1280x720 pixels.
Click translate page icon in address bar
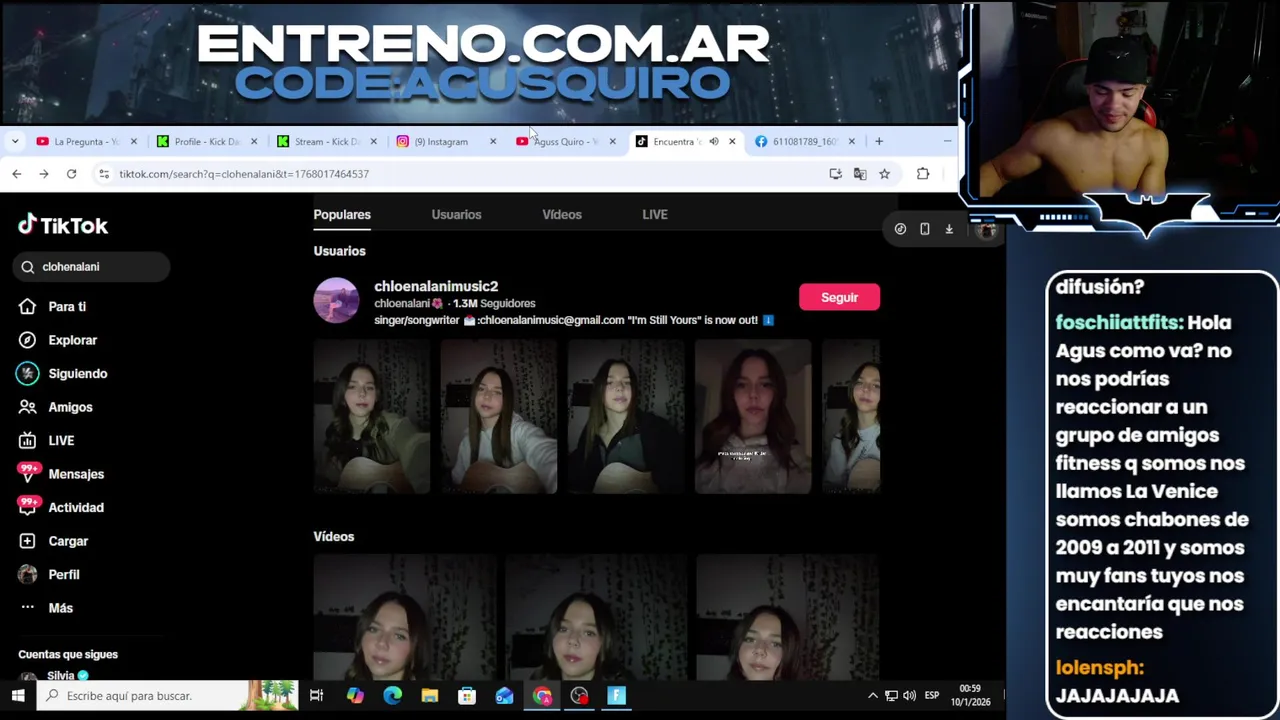tap(860, 174)
